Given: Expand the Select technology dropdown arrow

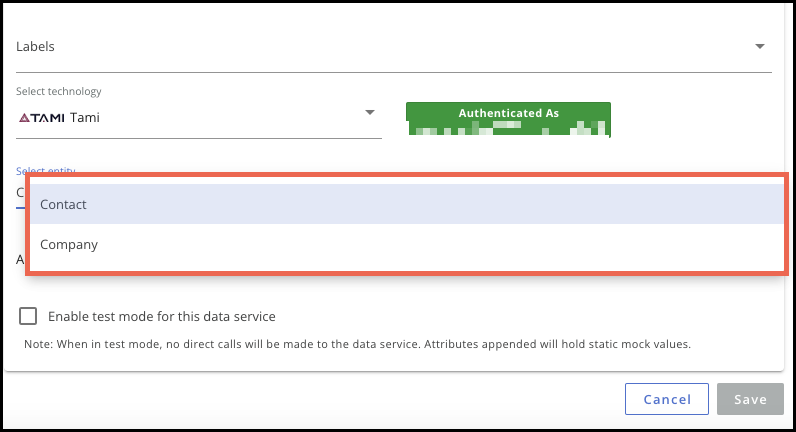Looking at the screenshot, I should coord(370,112).
